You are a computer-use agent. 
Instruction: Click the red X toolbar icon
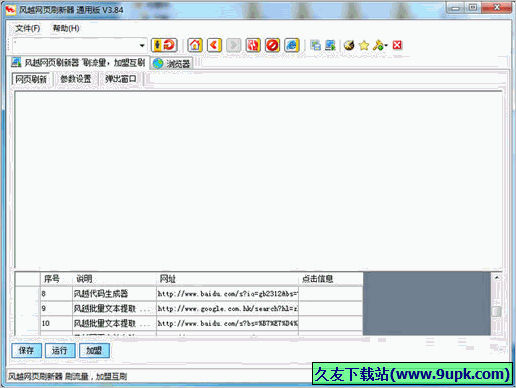click(397, 45)
